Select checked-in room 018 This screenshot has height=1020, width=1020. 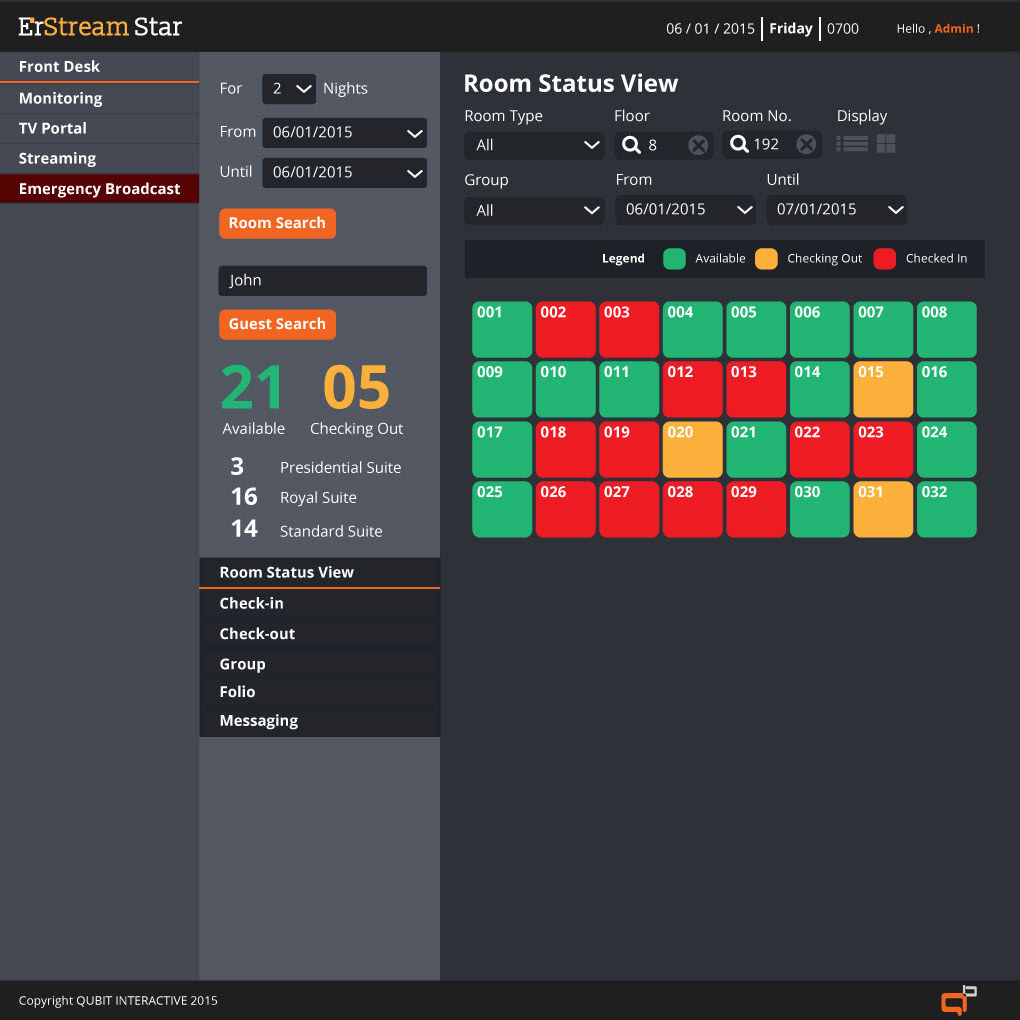coord(565,450)
